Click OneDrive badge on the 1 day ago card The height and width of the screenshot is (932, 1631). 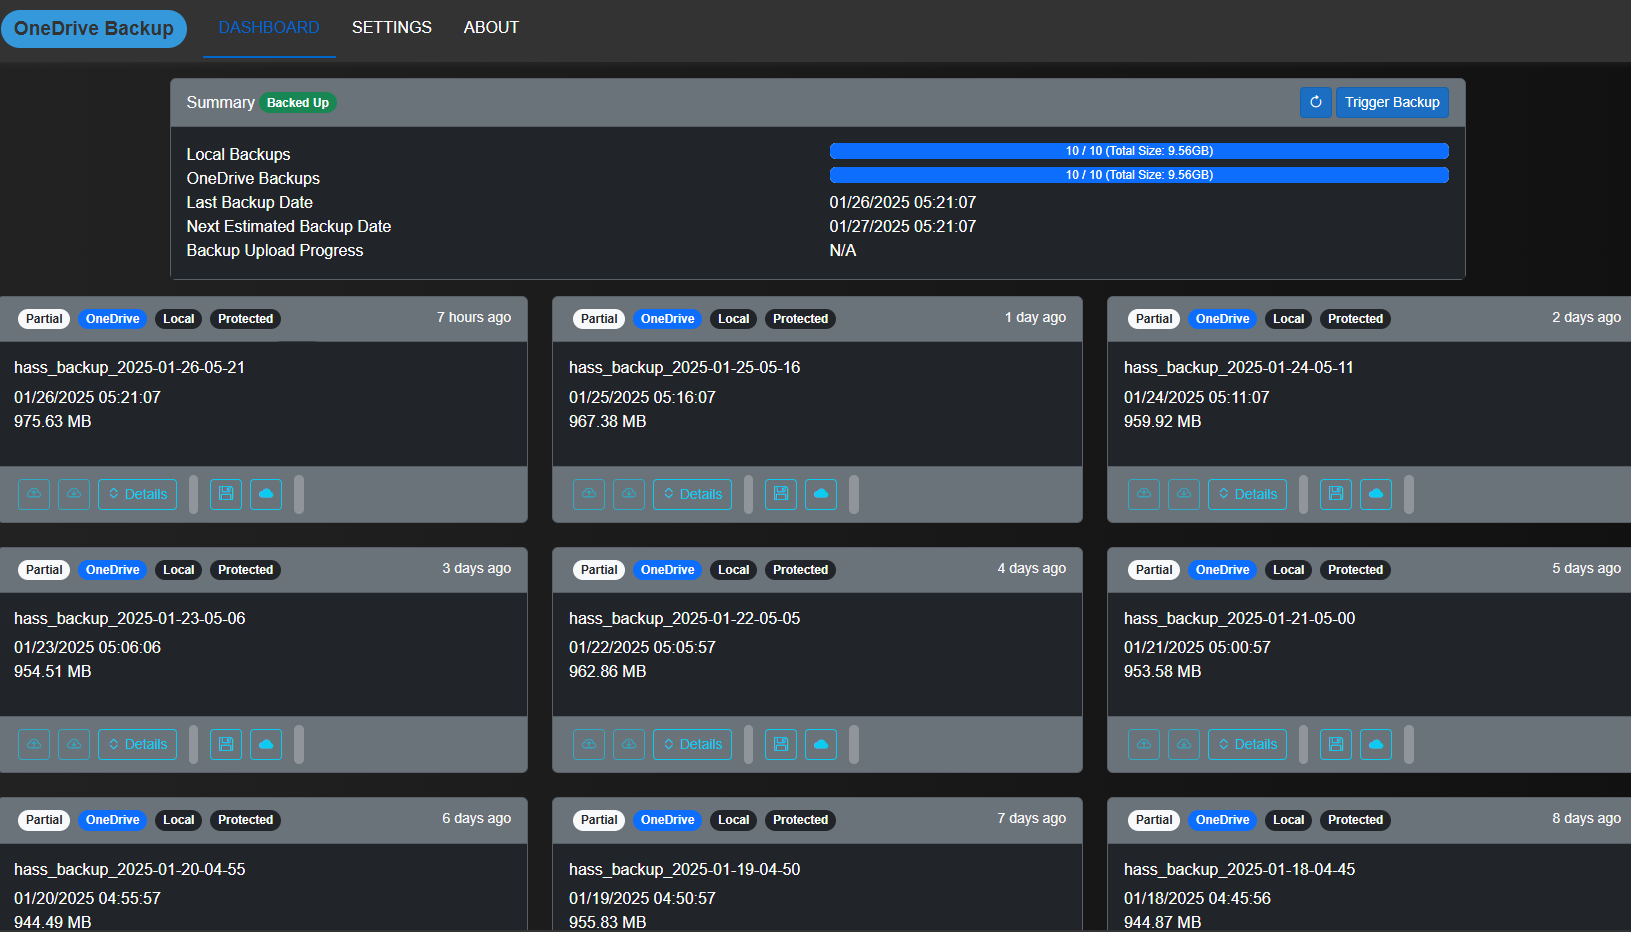(668, 319)
